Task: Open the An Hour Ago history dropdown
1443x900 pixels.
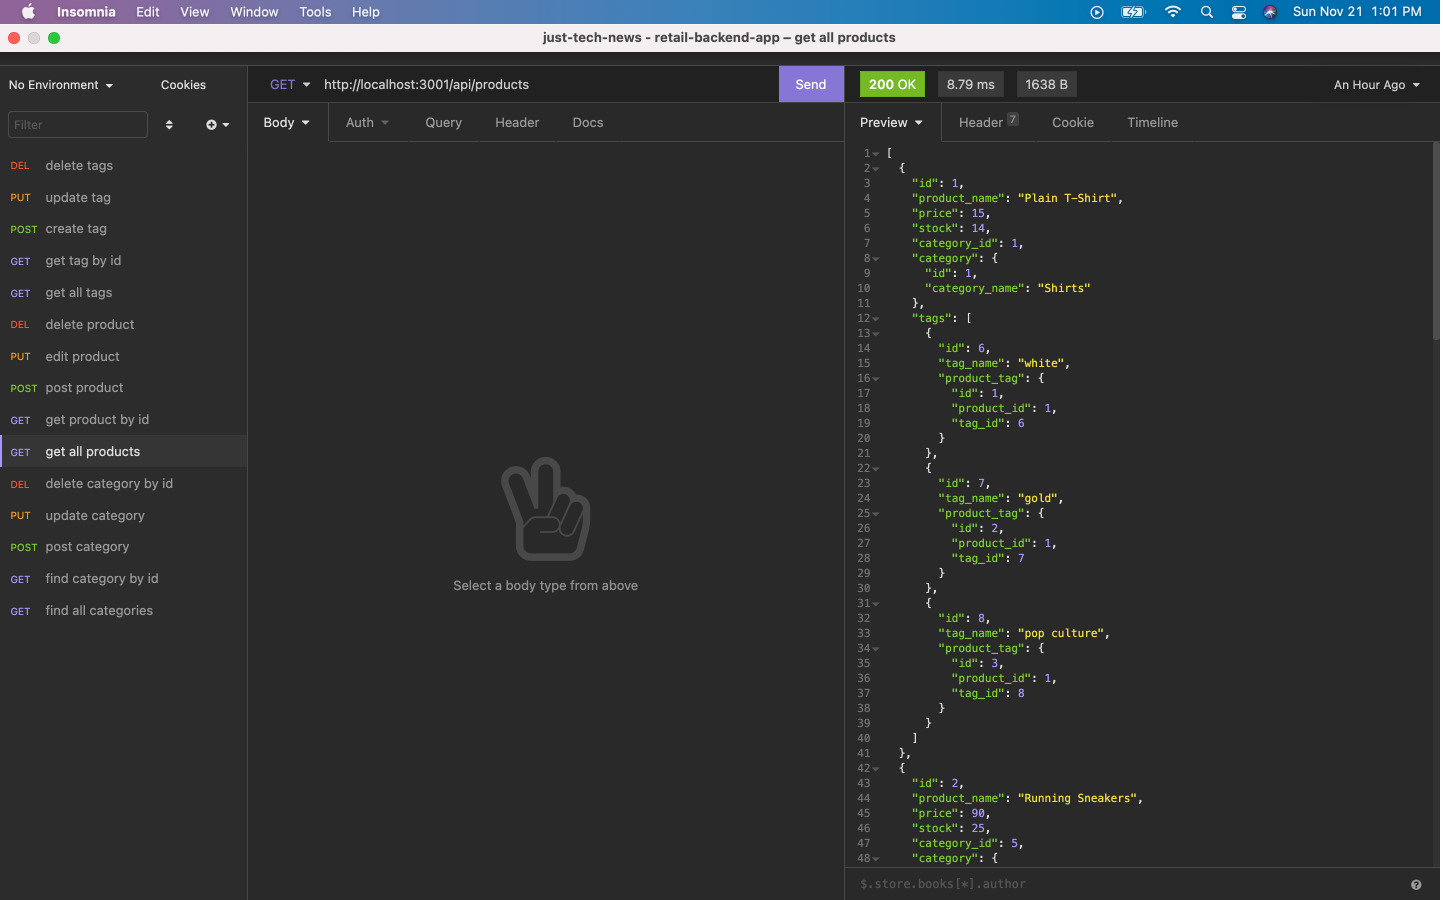Action: coord(1376,85)
